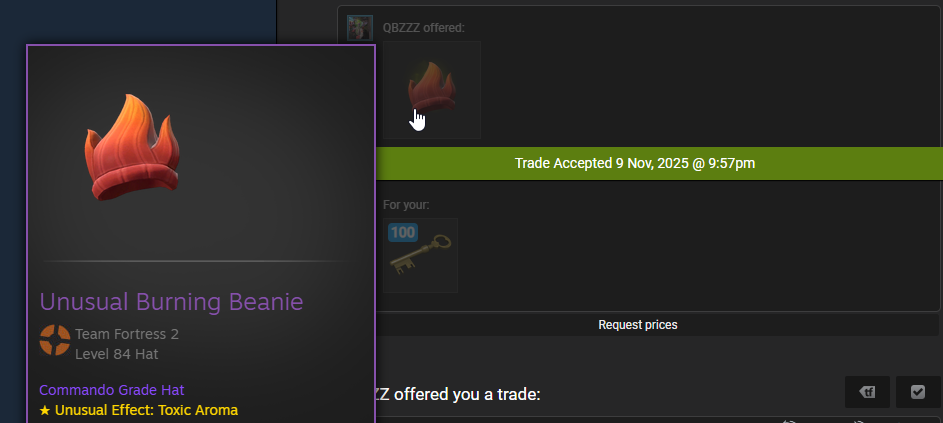Click the large Burning Beanie preview image
The height and width of the screenshot is (423, 943).
pos(132,147)
